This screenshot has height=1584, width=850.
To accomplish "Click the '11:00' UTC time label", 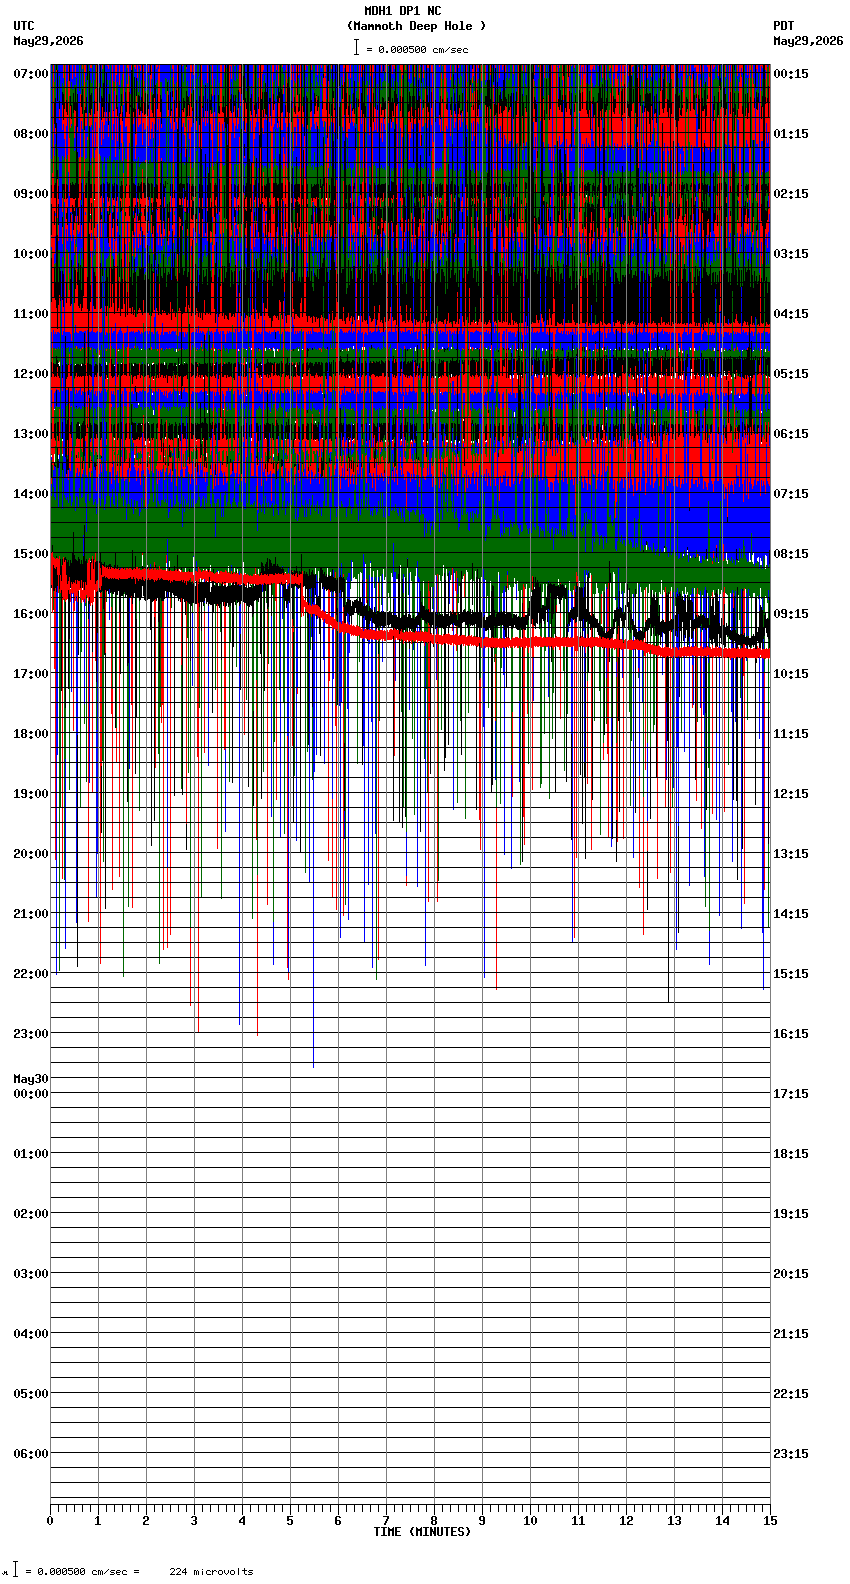I will pyautogui.click(x=31, y=314).
